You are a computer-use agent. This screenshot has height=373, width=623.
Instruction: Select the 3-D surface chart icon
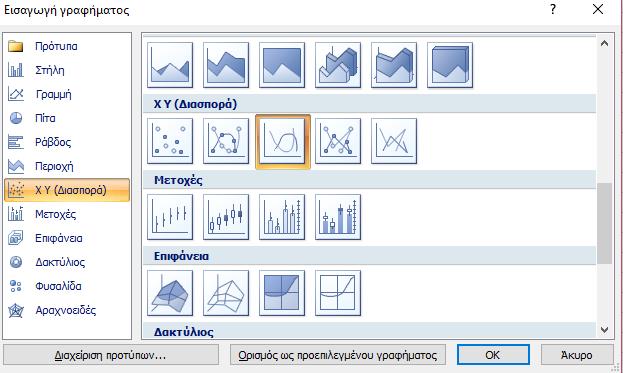[170, 293]
